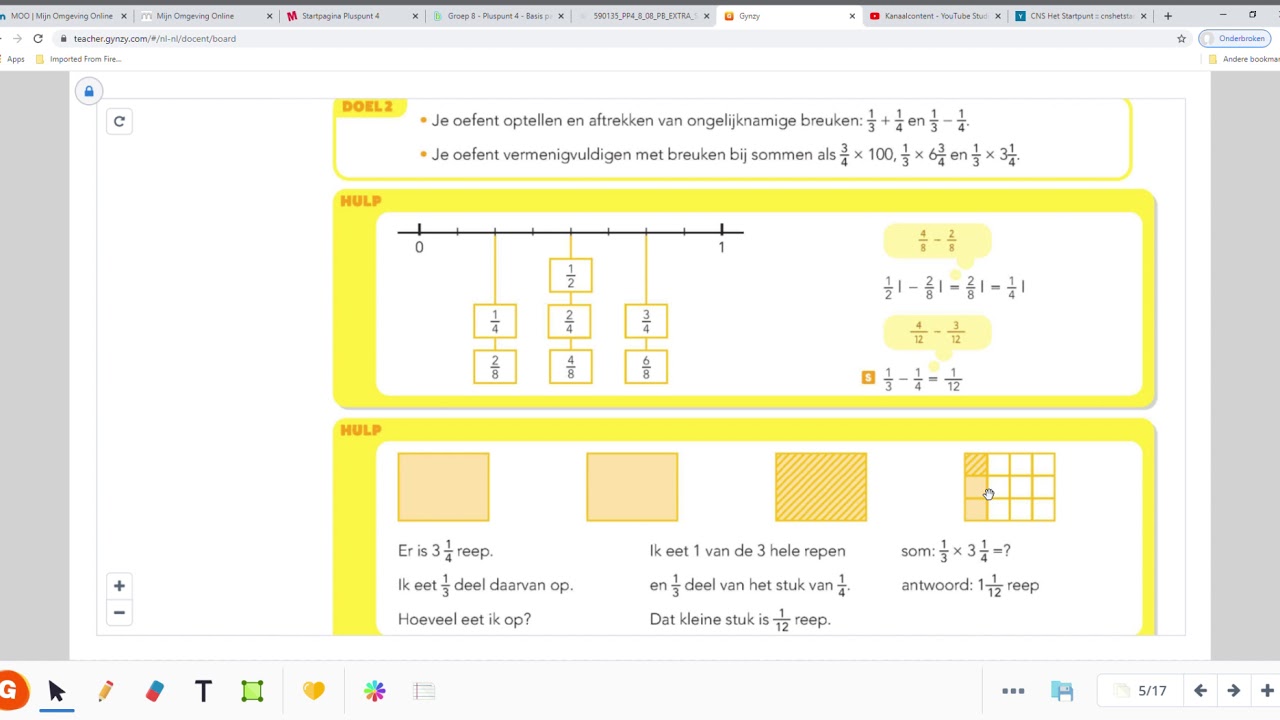1280x720 pixels.
Task: Click the text 'antwoord: 1 1/12 reep'
Action: pyautogui.click(x=970, y=585)
